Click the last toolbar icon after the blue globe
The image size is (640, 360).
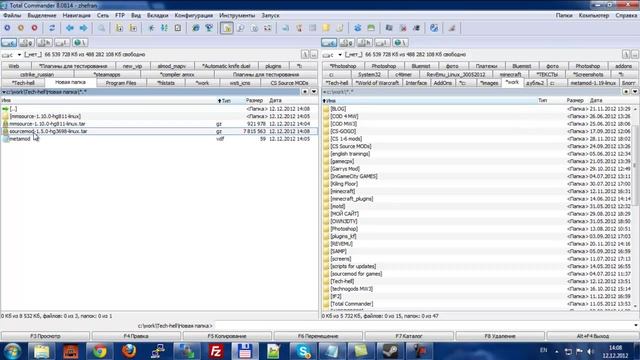[x=452, y=28]
